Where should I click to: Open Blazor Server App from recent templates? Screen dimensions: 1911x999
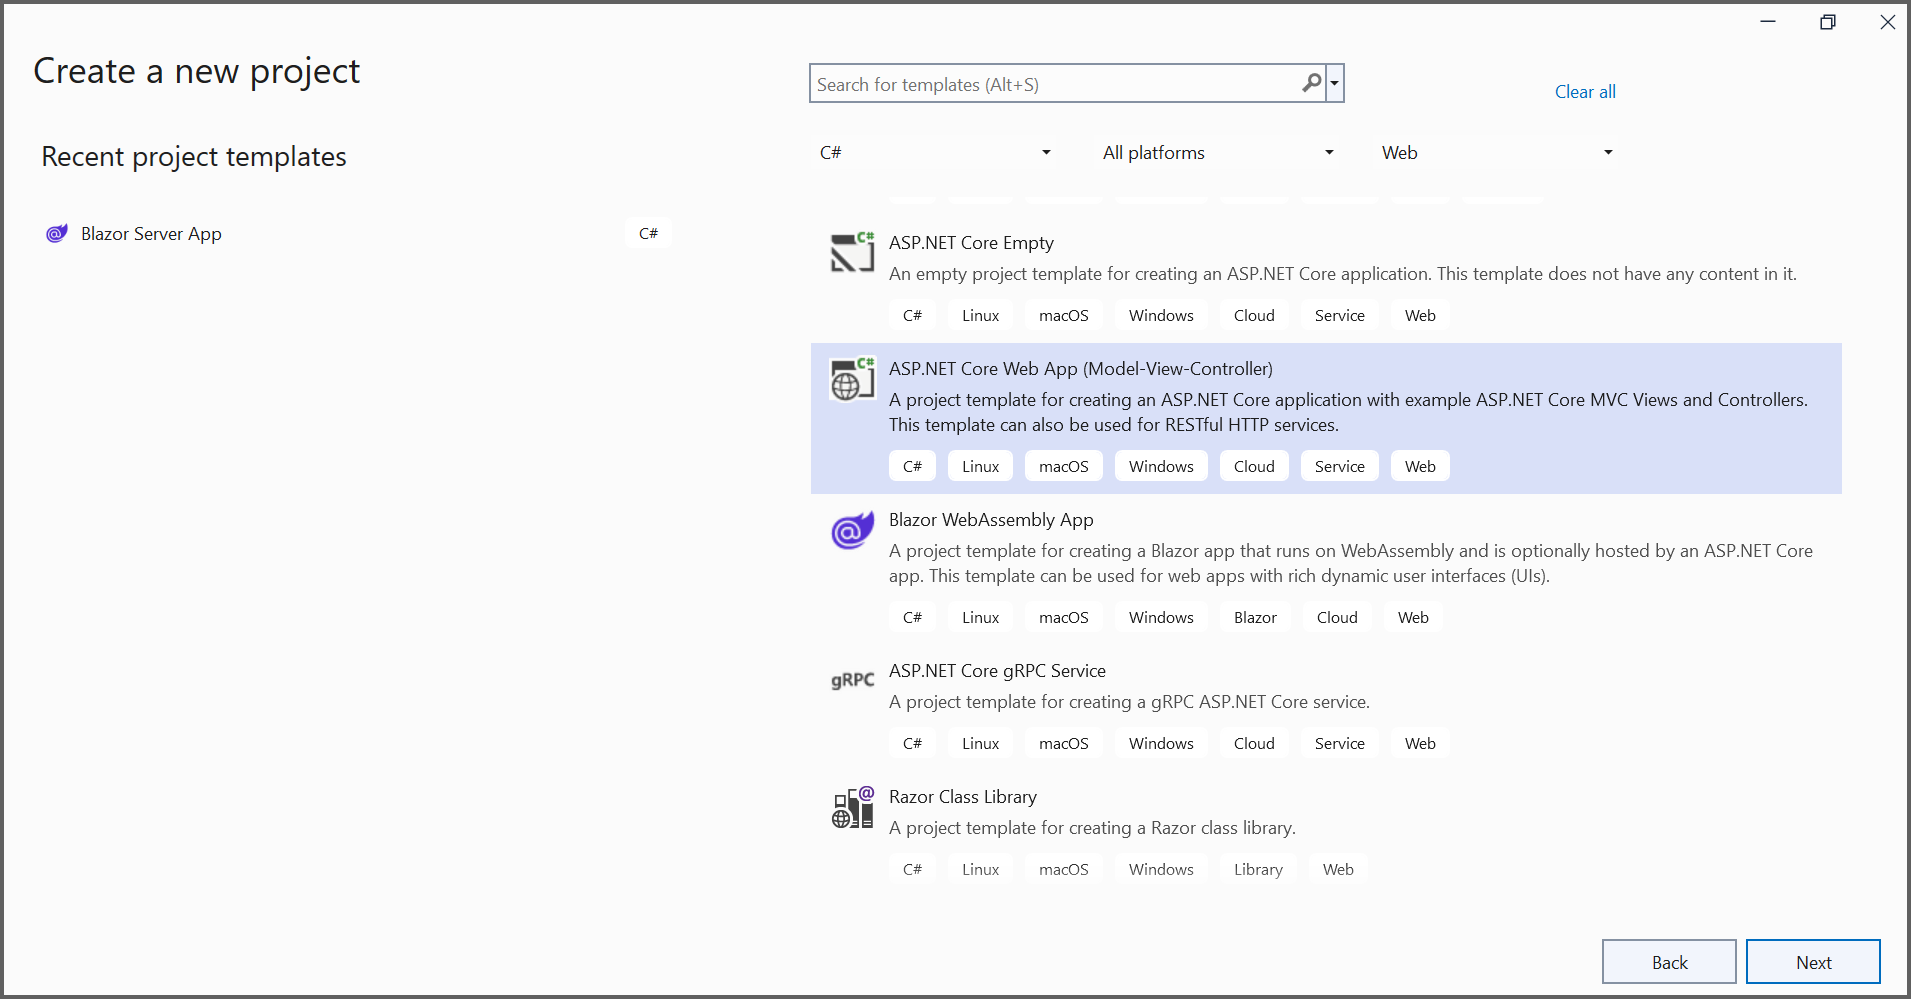pyautogui.click(x=151, y=234)
